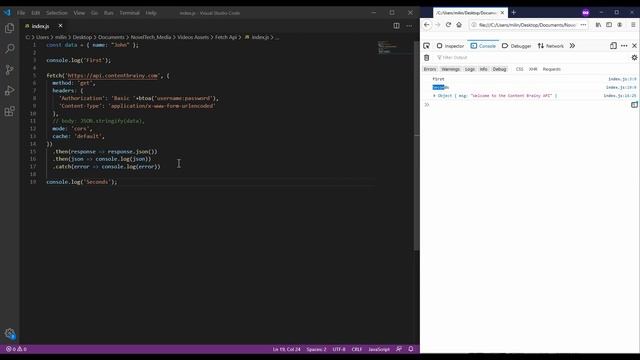Expand the index.js breadcrumb segment

click(257, 37)
